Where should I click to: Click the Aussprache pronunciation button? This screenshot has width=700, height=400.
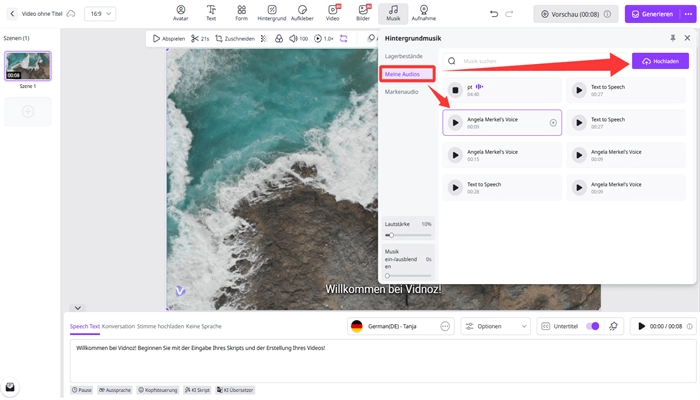tap(115, 390)
